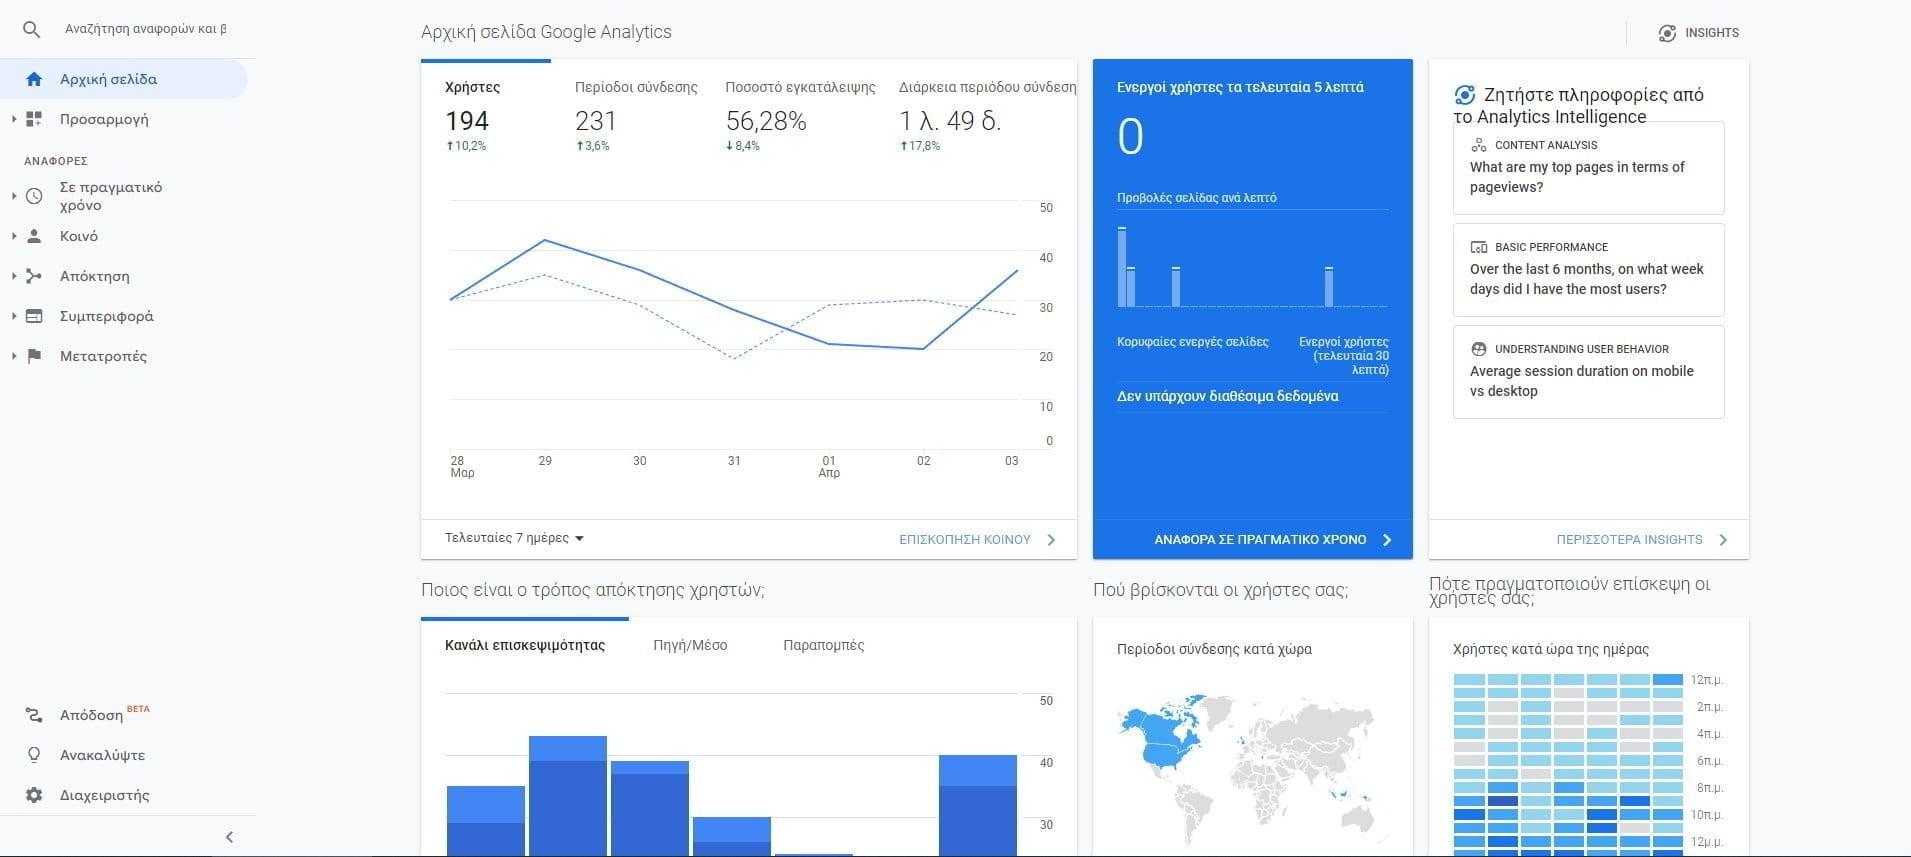Viewport: 1911px width, 857px height.
Task: Click the Content Analysis card icon
Action: [x=1479, y=145]
